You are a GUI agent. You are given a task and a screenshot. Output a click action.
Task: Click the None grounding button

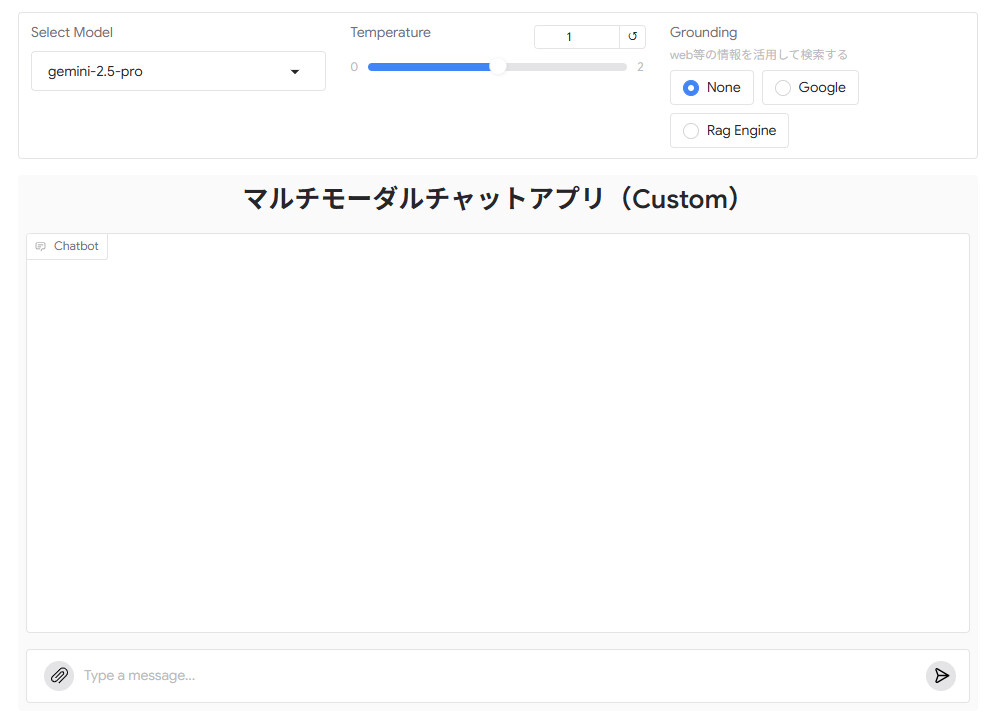coord(711,87)
